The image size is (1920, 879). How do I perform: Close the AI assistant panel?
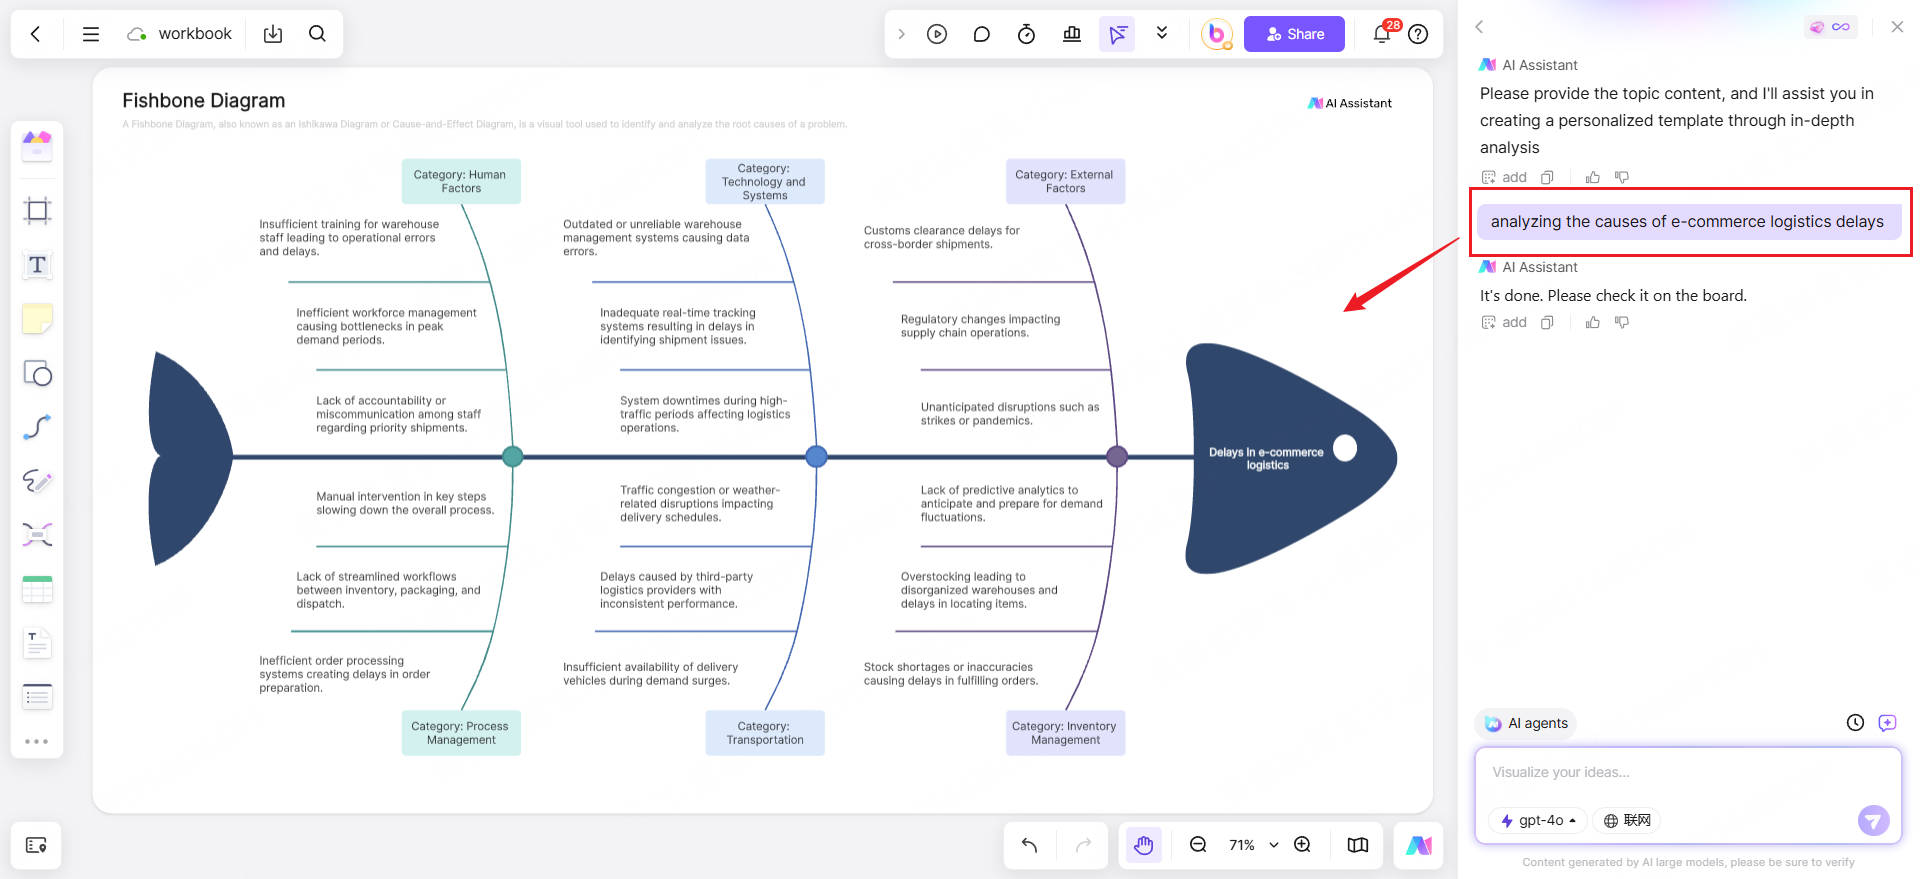pyautogui.click(x=1897, y=27)
